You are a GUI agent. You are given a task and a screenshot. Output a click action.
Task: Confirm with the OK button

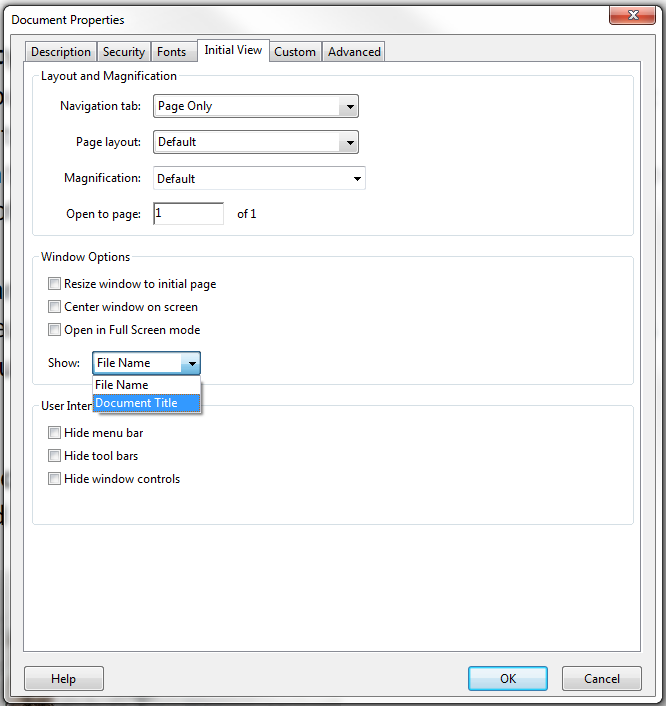click(508, 679)
